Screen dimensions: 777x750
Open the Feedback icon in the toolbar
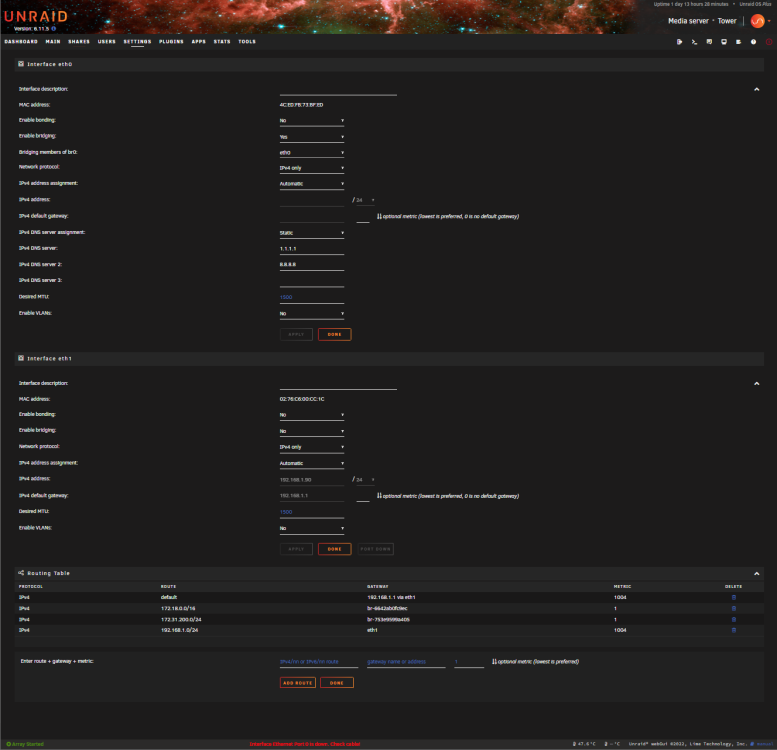point(709,42)
